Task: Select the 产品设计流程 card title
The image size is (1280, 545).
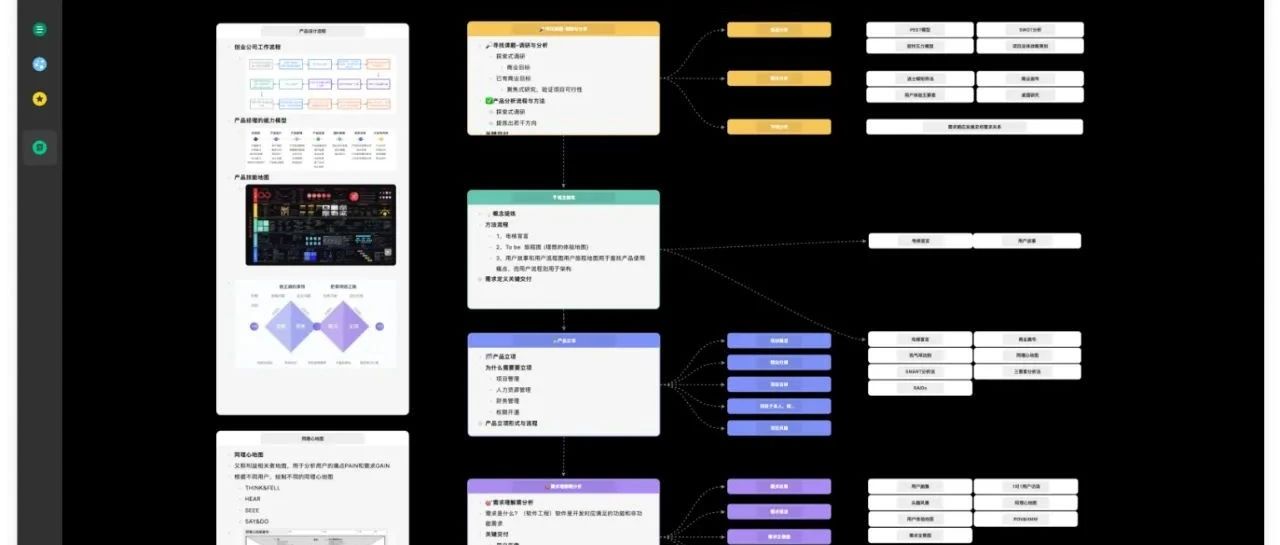Action: 312,31
